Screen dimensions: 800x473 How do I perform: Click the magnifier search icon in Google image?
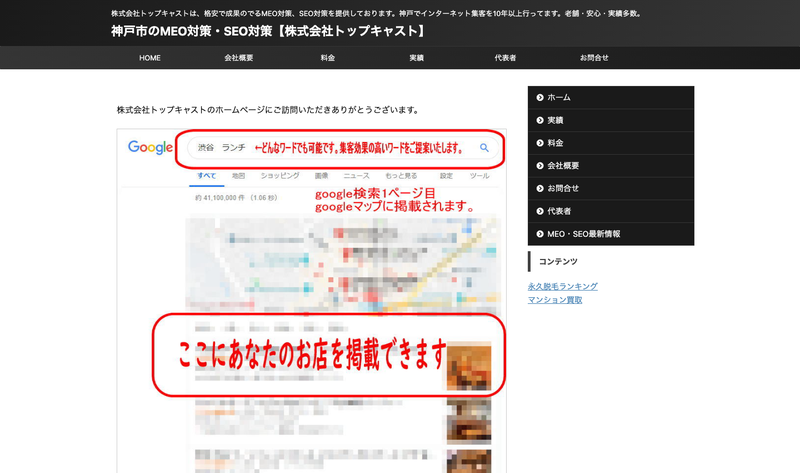click(x=484, y=148)
